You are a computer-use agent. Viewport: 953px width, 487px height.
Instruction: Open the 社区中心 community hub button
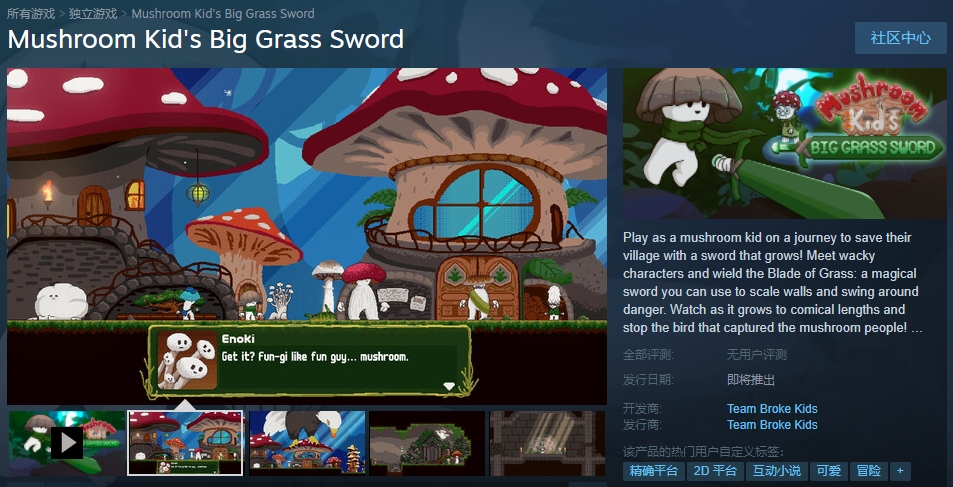click(901, 38)
